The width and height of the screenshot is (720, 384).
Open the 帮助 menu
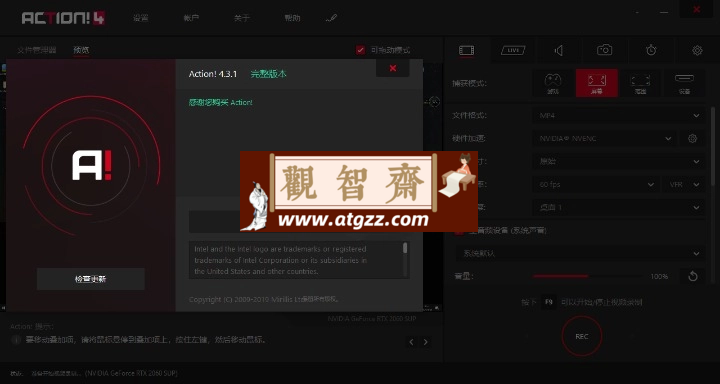(x=292, y=18)
